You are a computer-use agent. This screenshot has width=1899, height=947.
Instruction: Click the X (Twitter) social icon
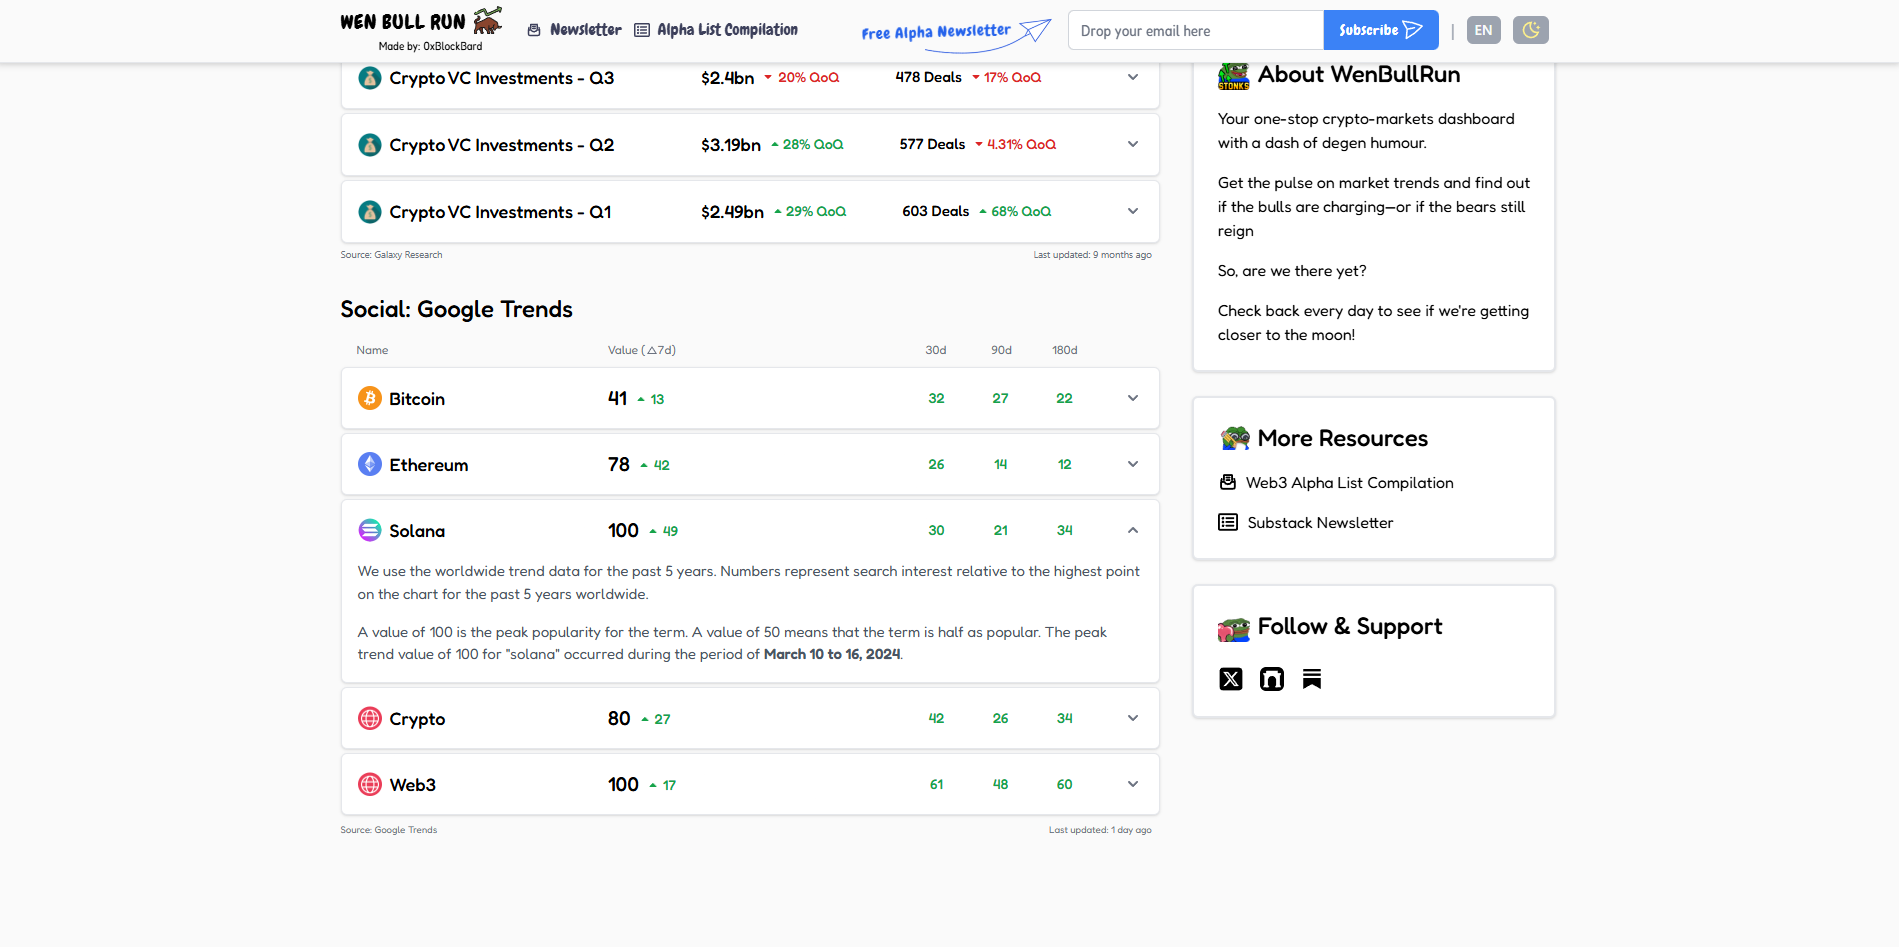[1231, 679]
